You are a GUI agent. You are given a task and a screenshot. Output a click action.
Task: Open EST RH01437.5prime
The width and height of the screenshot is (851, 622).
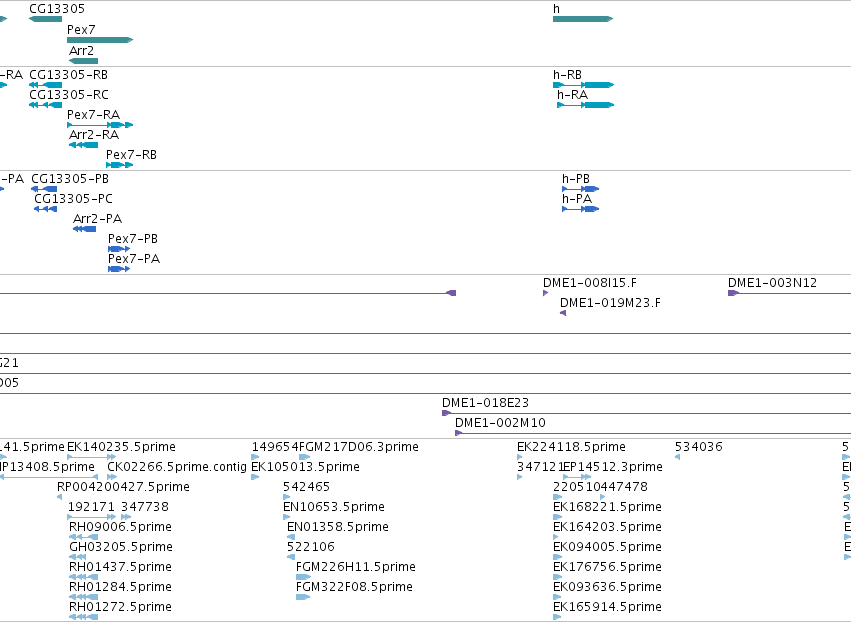click(84, 577)
